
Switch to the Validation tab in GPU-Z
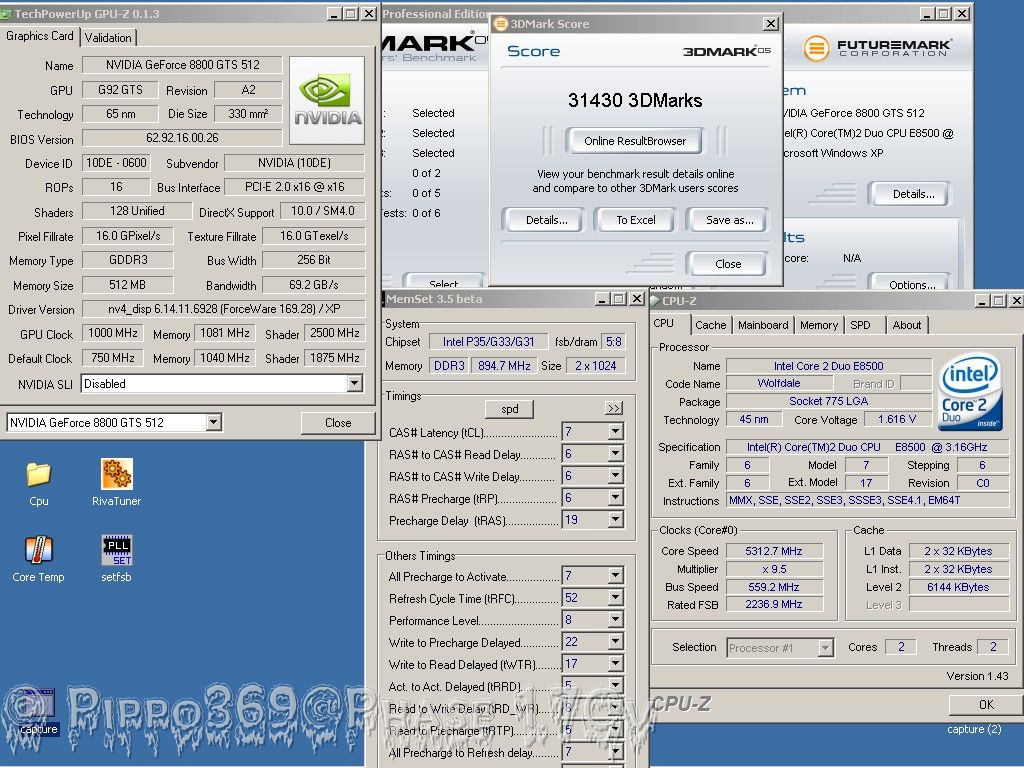click(108, 37)
